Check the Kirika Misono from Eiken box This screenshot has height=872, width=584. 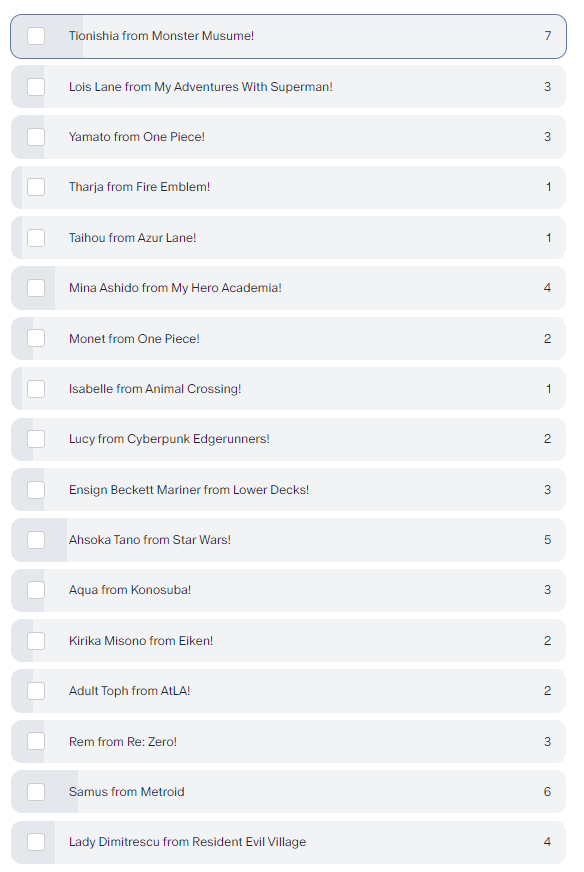pos(36,641)
